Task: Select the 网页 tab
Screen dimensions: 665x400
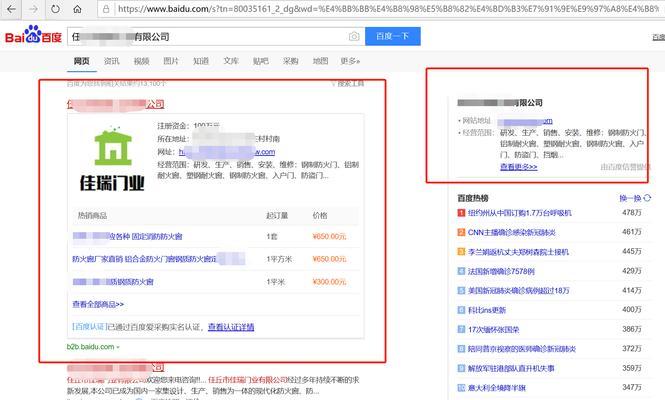Action: coord(81,61)
